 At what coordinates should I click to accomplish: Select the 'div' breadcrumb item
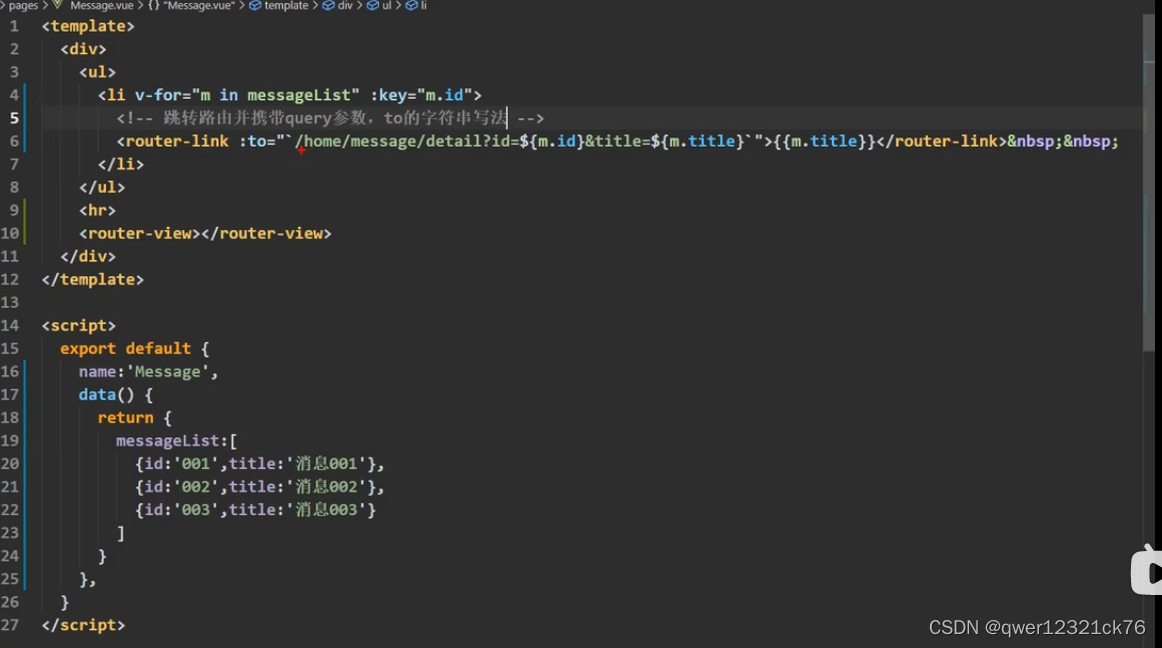[x=345, y=5]
